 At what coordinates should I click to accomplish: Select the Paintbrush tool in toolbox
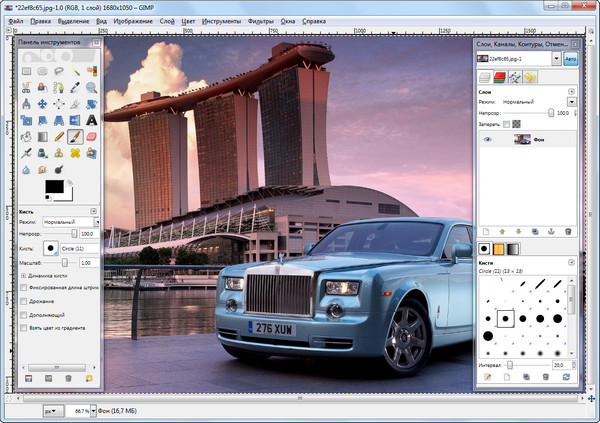(75, 136)
